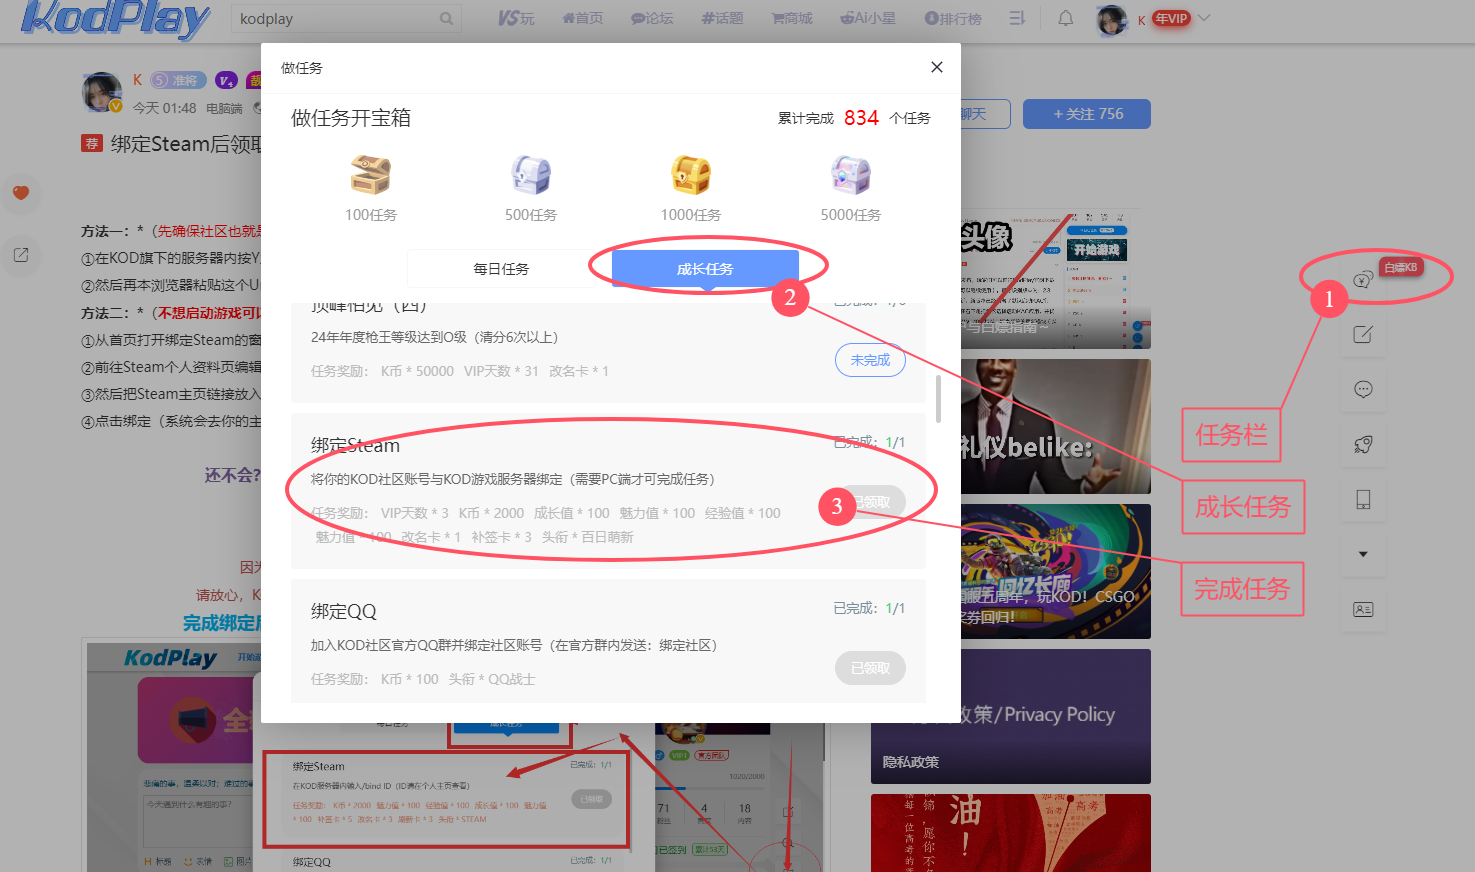
Task: Click the author avatar of the post
Action: coord(102,92)
